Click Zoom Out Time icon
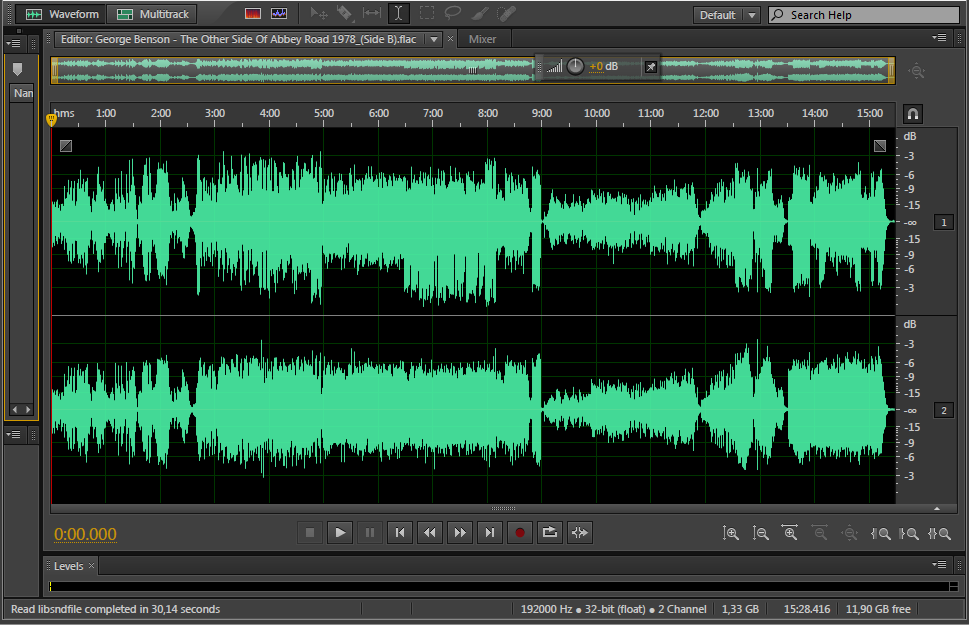 tap(819, 533)
